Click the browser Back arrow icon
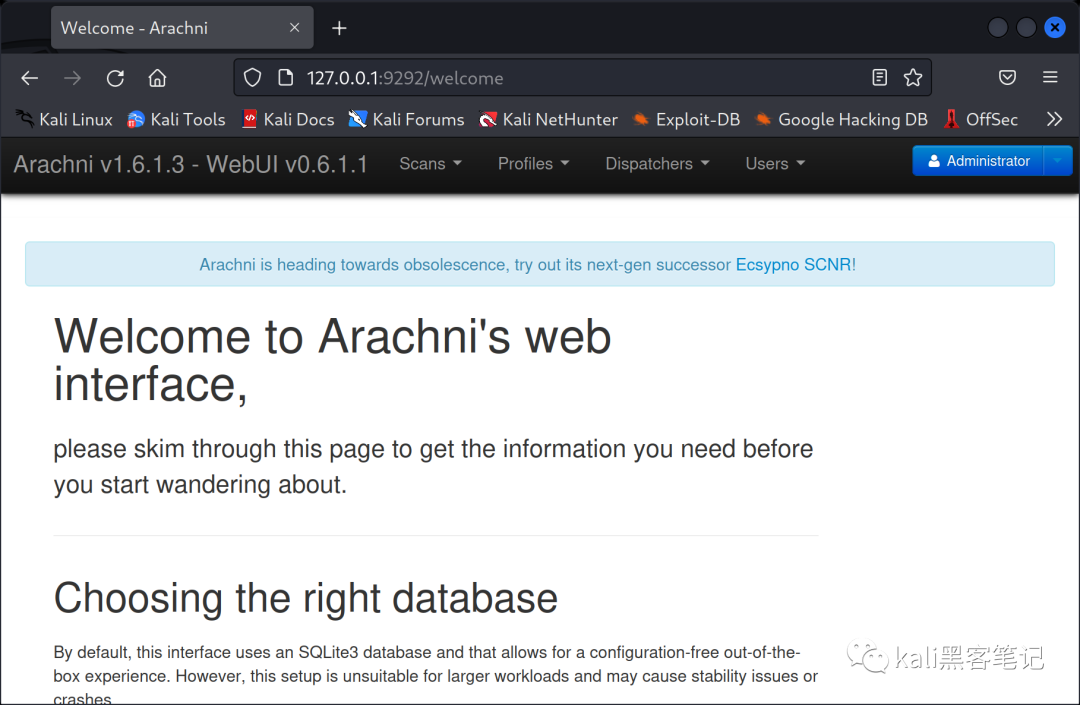The height and width of the screenshot is (705, 1080). tap(29, 78)
